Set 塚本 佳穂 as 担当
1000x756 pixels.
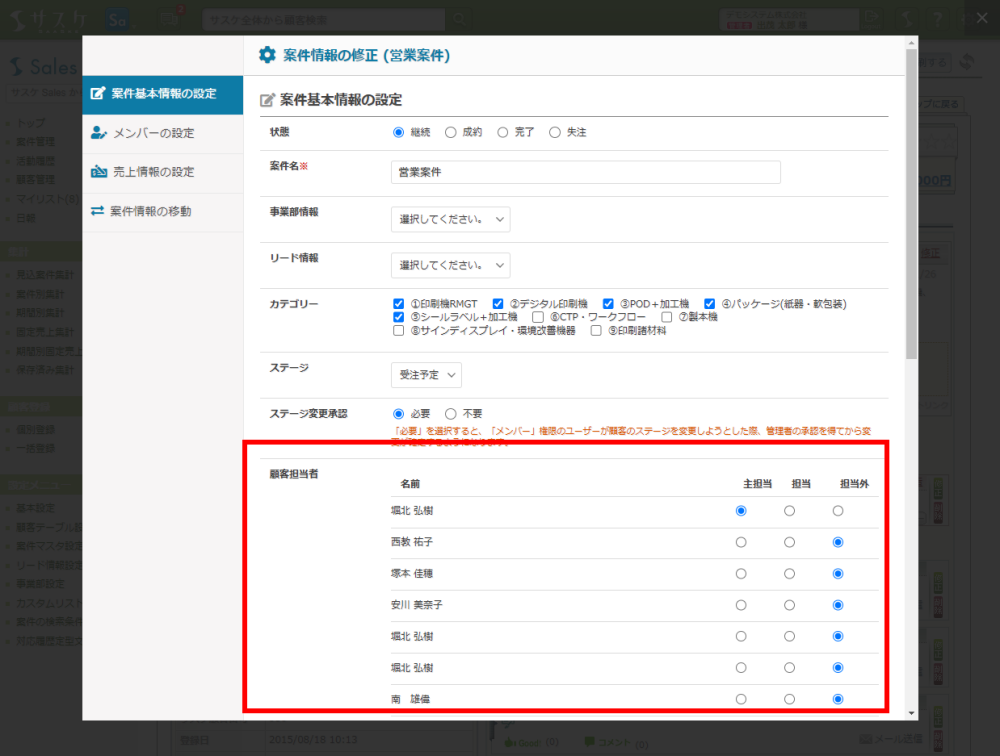790,574
